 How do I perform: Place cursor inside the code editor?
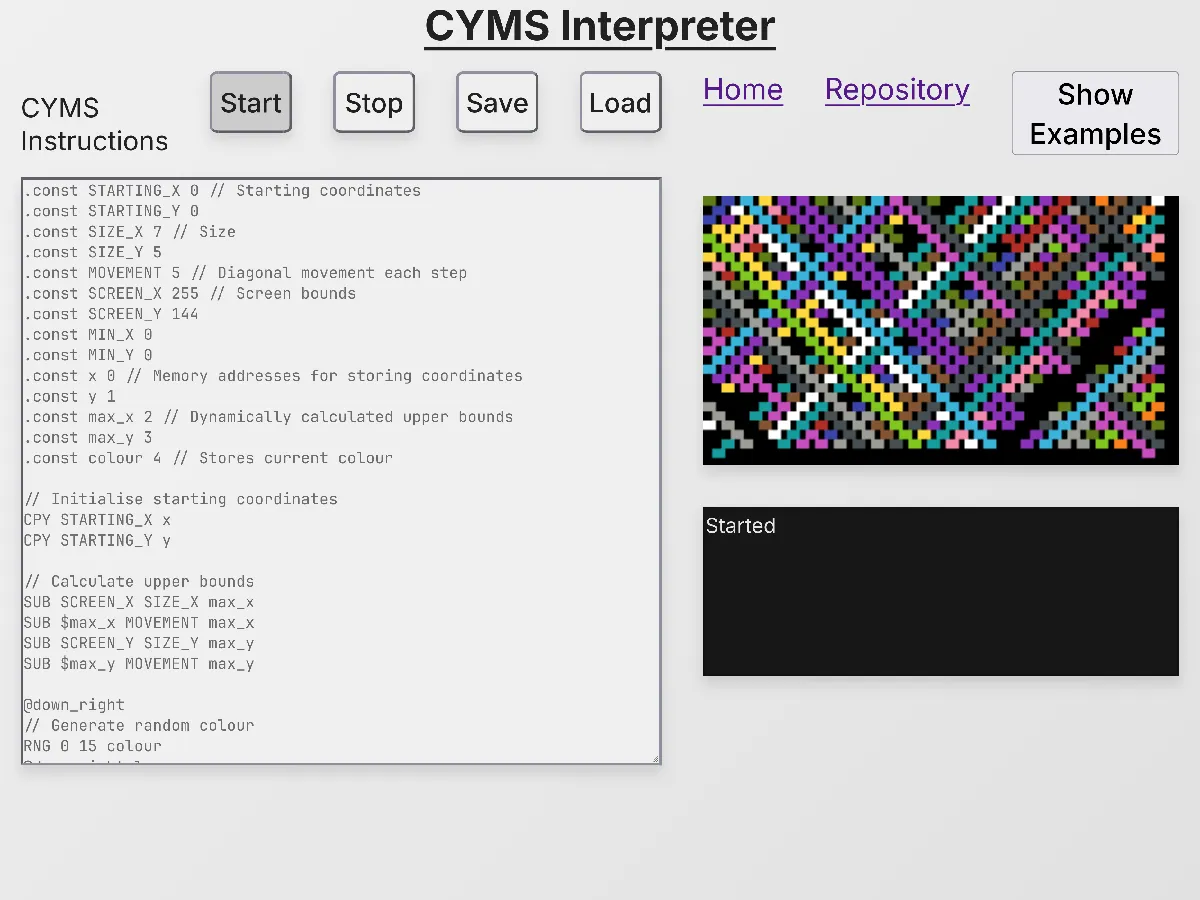click(340, 470)
